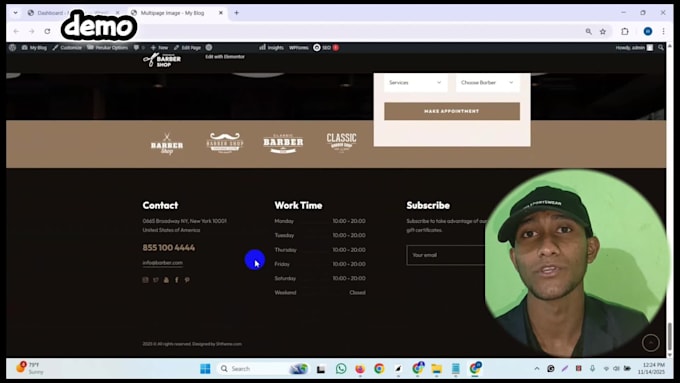Screen dimensions: 680x383
Task: Open the Twitter social icon
Action: tap(156, 280)
